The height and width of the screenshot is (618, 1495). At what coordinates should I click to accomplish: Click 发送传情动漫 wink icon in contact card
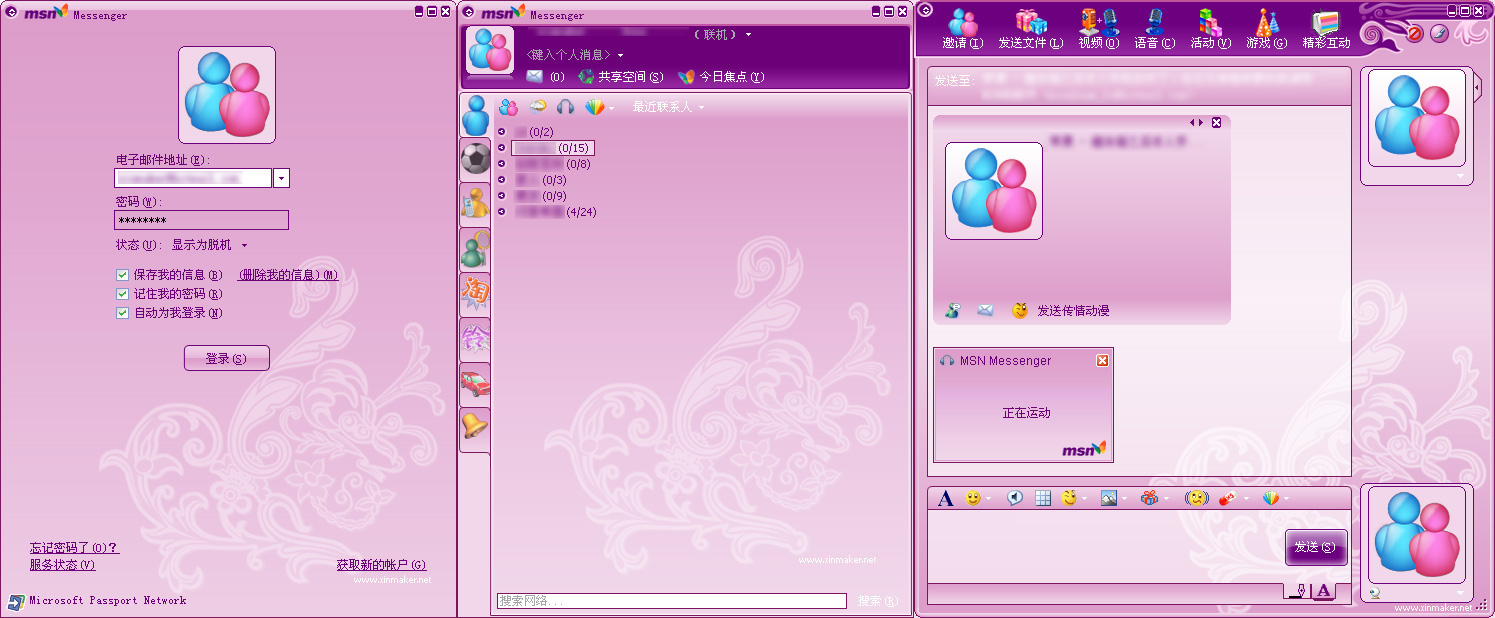coord(1020,311)
